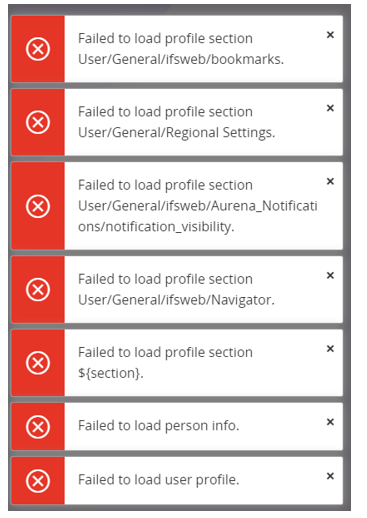367x518 pixels.
Task: Dismiss the 'Failed to load user profile' toast
Action: [x=330, y=476]
